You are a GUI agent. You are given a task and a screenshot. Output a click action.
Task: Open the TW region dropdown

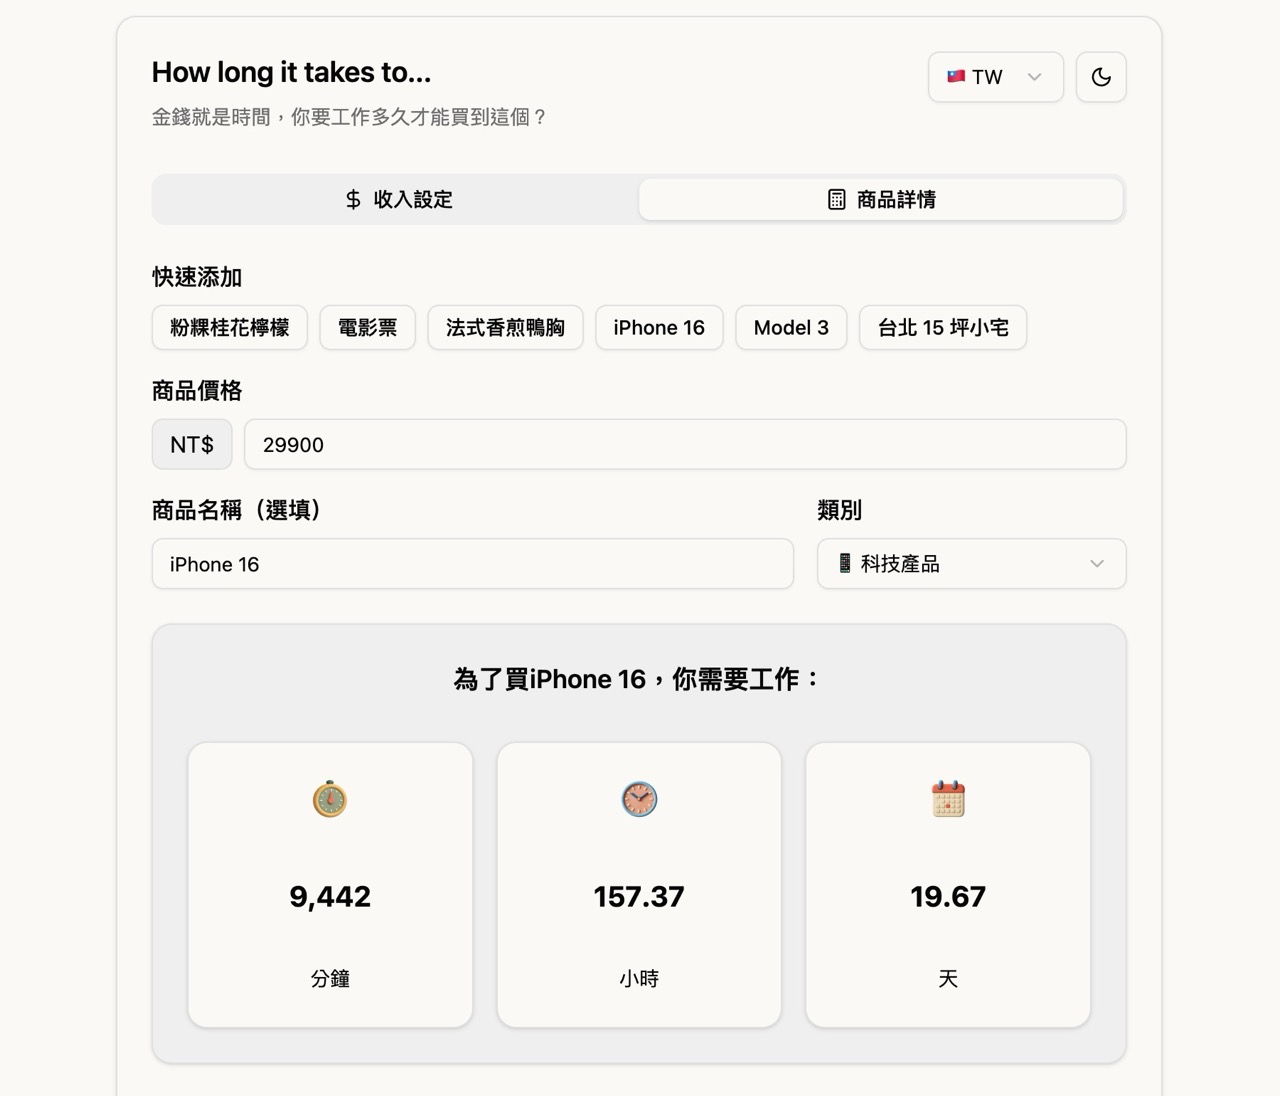coord(995,77)
